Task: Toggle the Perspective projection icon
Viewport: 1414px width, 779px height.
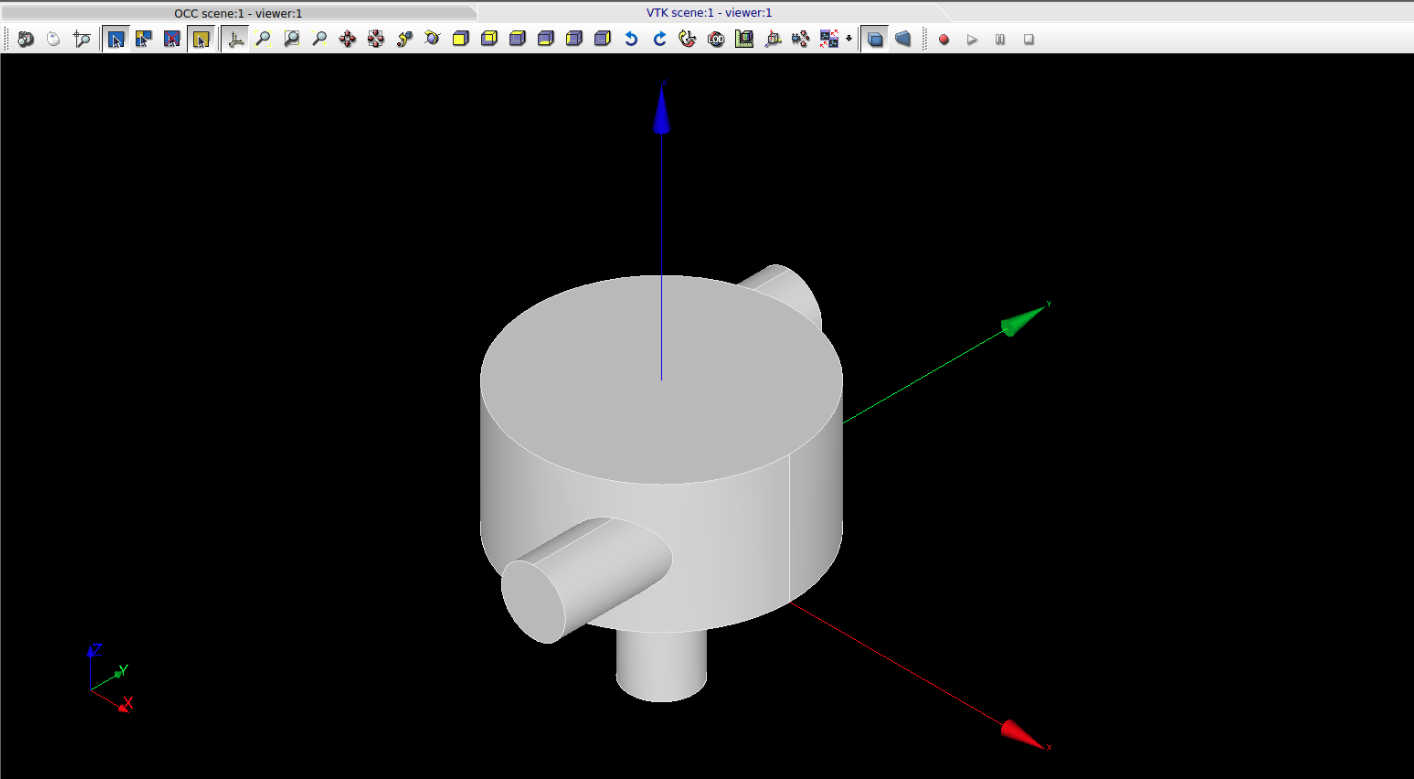Action: click(x=903, y=39)
